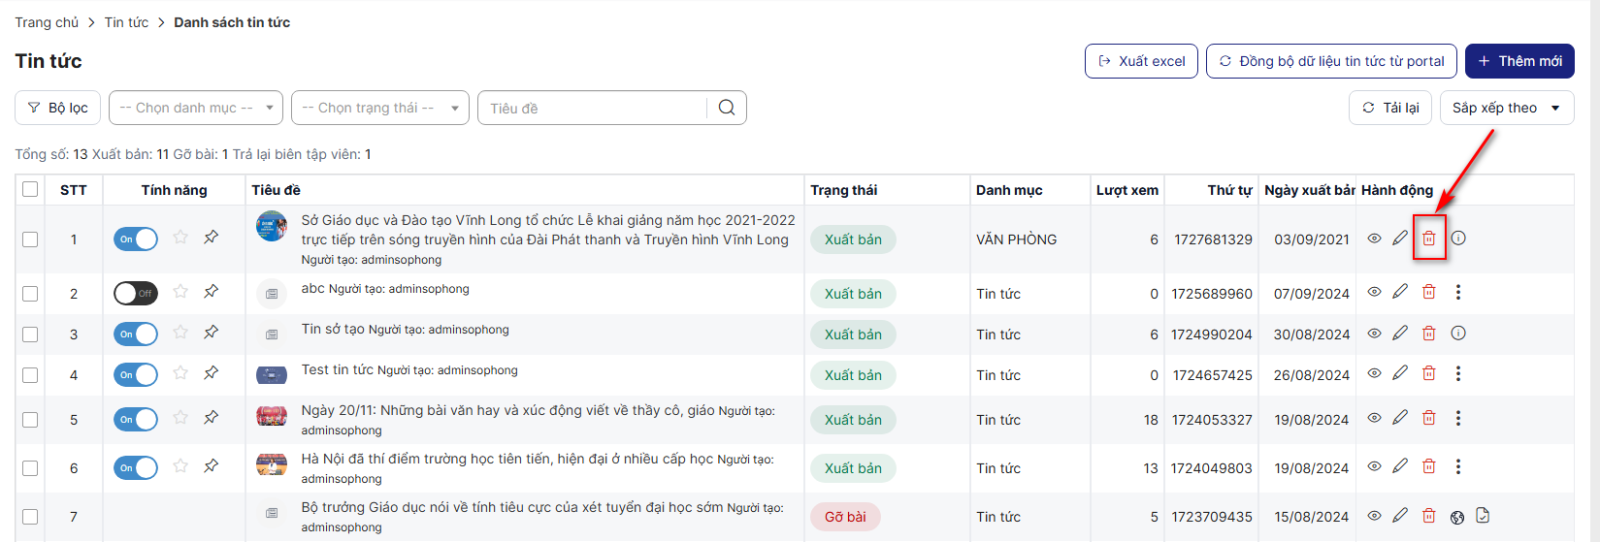Screen dimensions: 1600x542
Task: Turn on the feature toggle for abc
Action: tap(135, 294)
